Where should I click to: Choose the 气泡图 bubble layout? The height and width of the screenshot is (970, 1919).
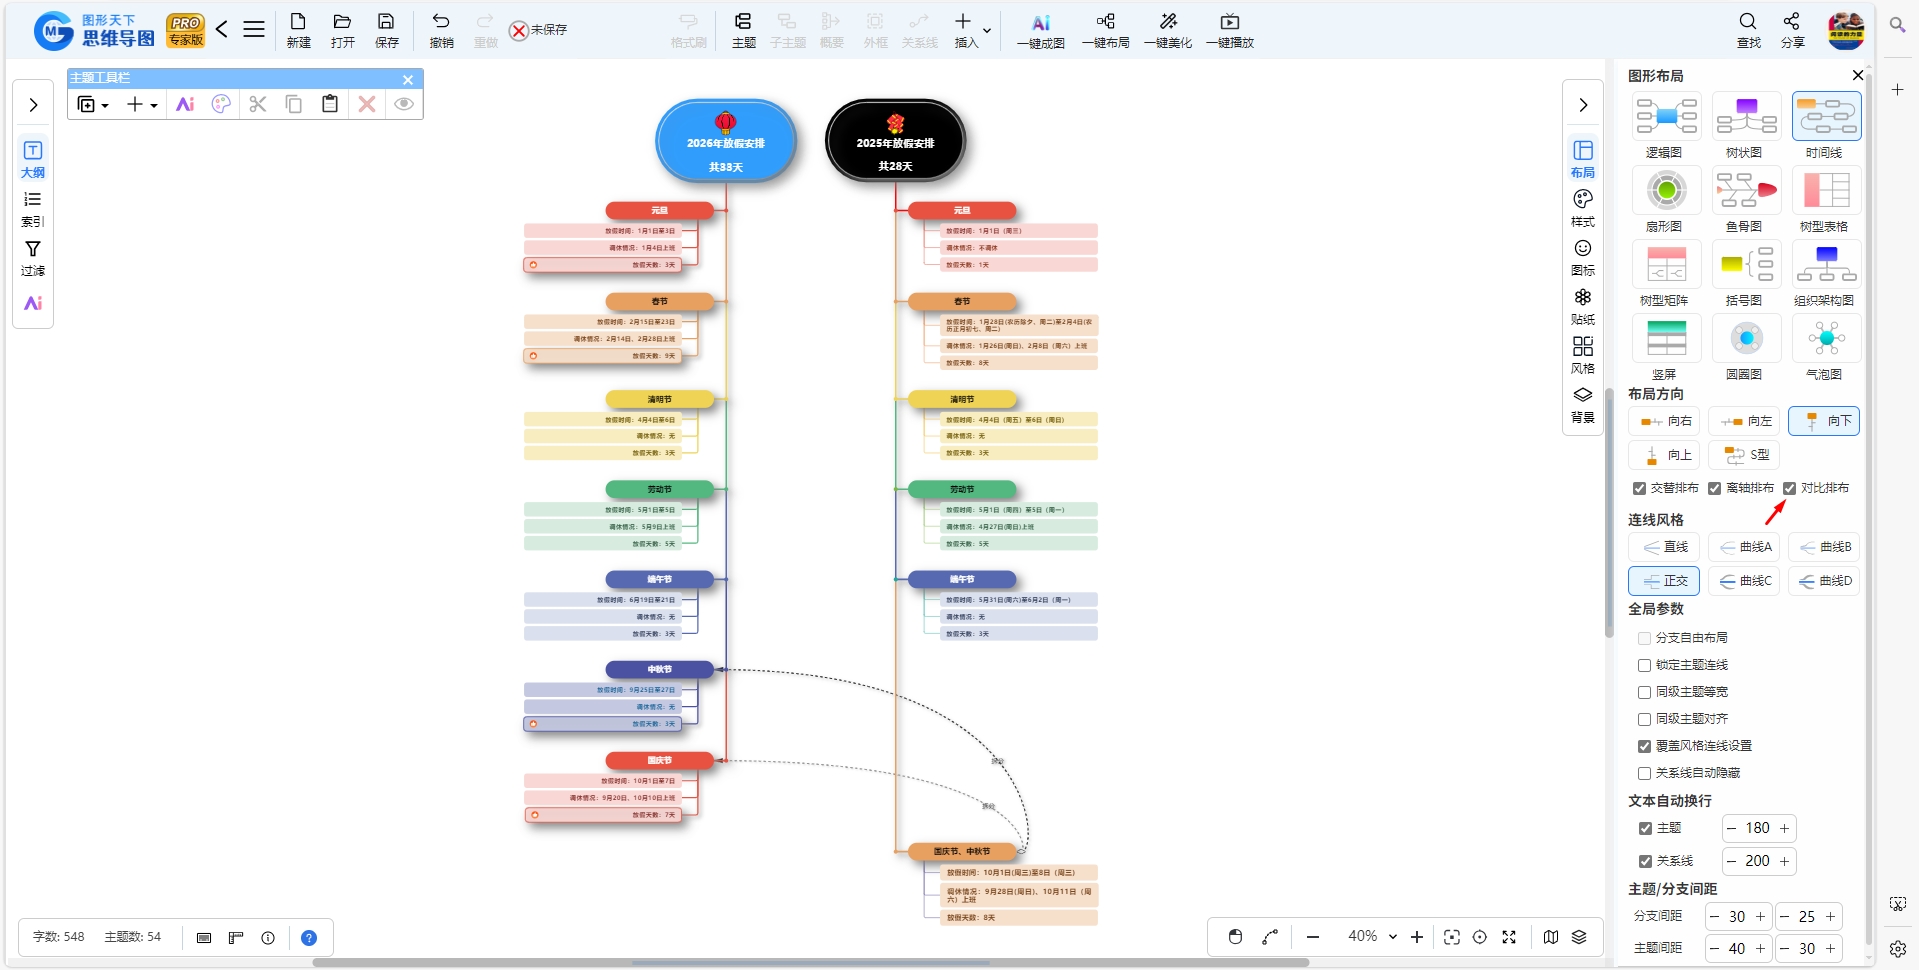(1826, 347)
